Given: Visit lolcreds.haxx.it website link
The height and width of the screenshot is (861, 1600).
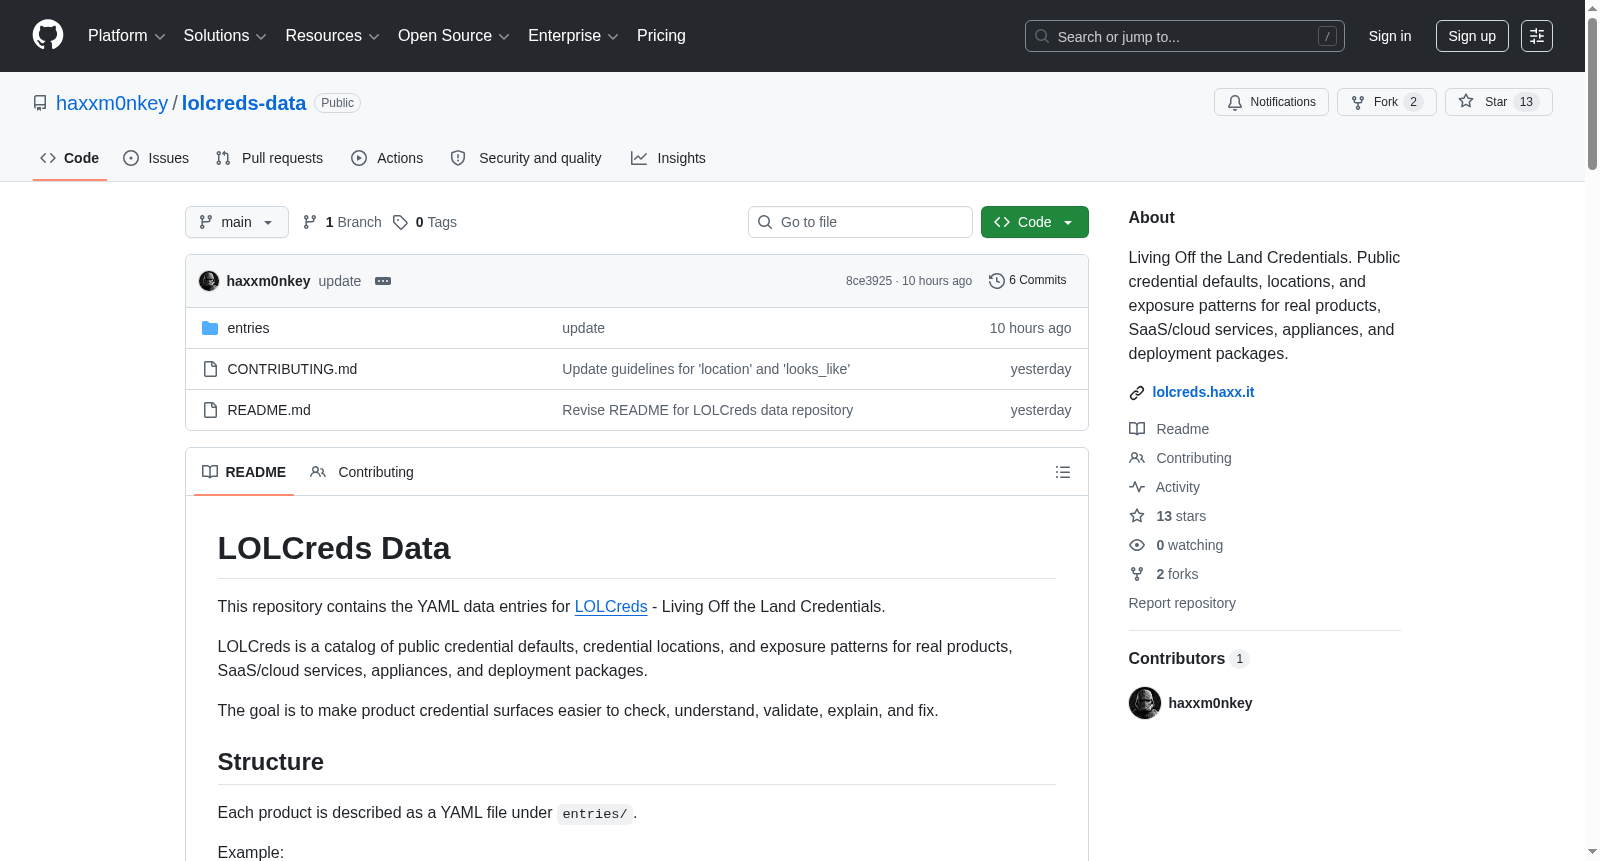Looking at the screenshot, I should click(x=1203, y=392).
